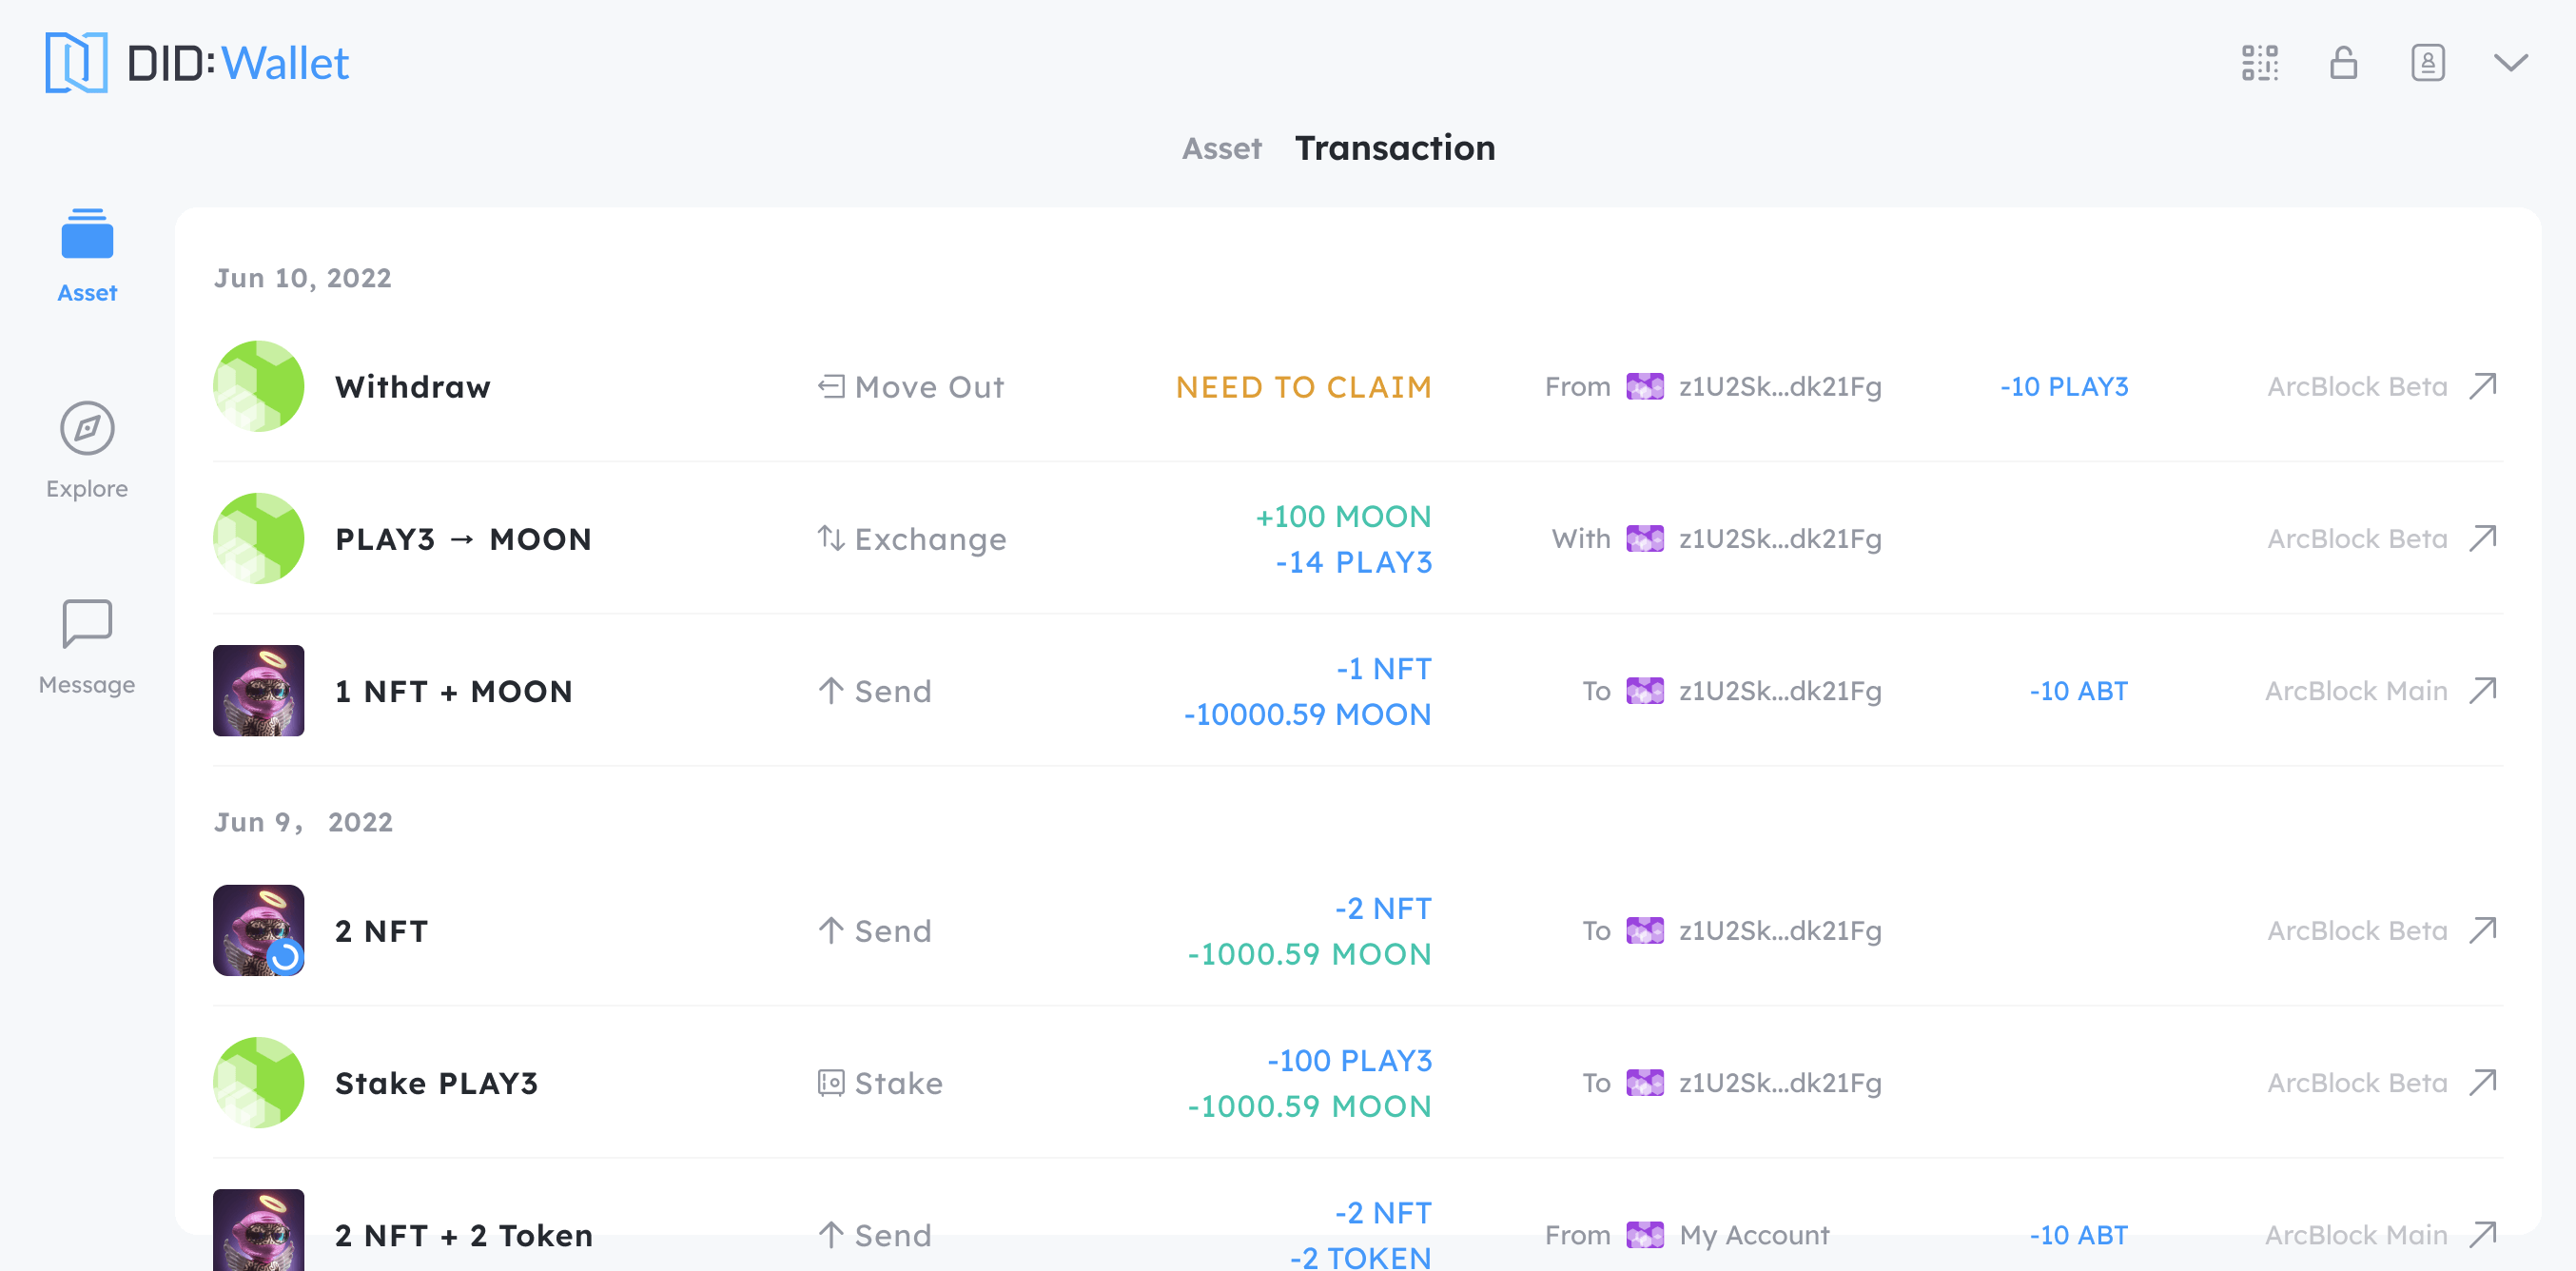Click NEED TO CLAIM status

tap(1303, 387)
